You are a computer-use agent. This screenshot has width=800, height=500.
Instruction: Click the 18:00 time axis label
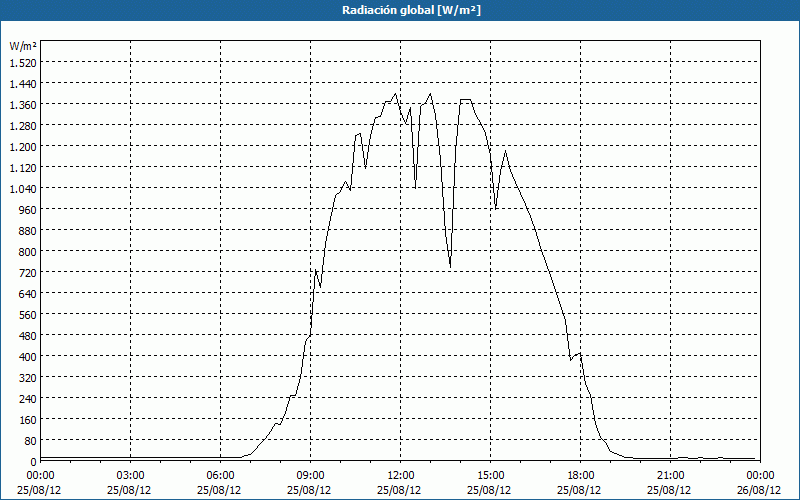pyautogui.click(x=580, y=476)
